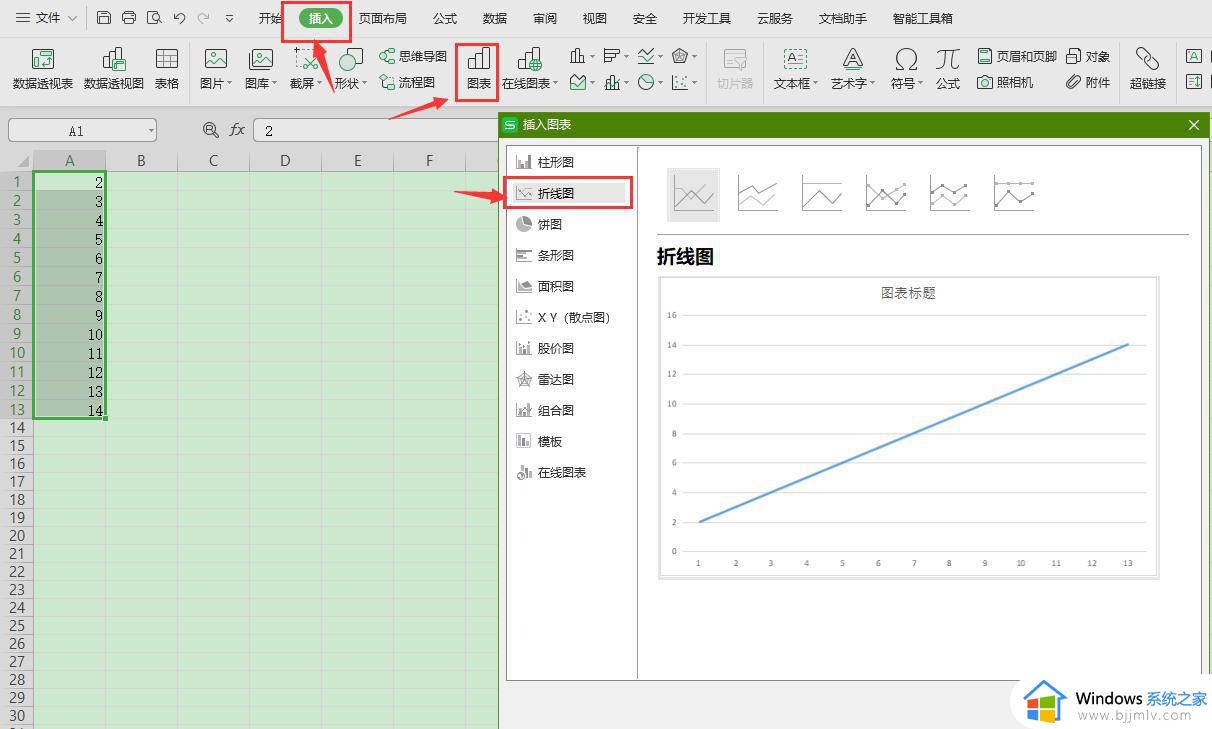Click the 照相机 camera tool
Viewport: 1212px width, 729px height.
coord(1005,82)
